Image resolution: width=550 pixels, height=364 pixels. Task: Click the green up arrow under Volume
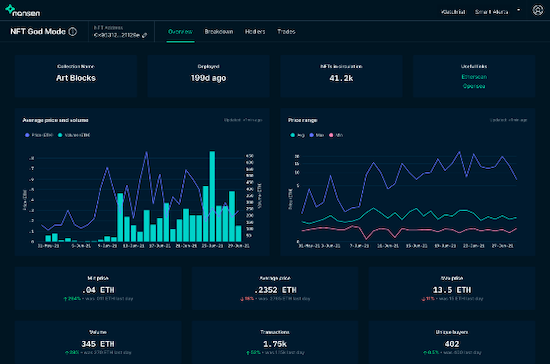click(x=67, y=352)
